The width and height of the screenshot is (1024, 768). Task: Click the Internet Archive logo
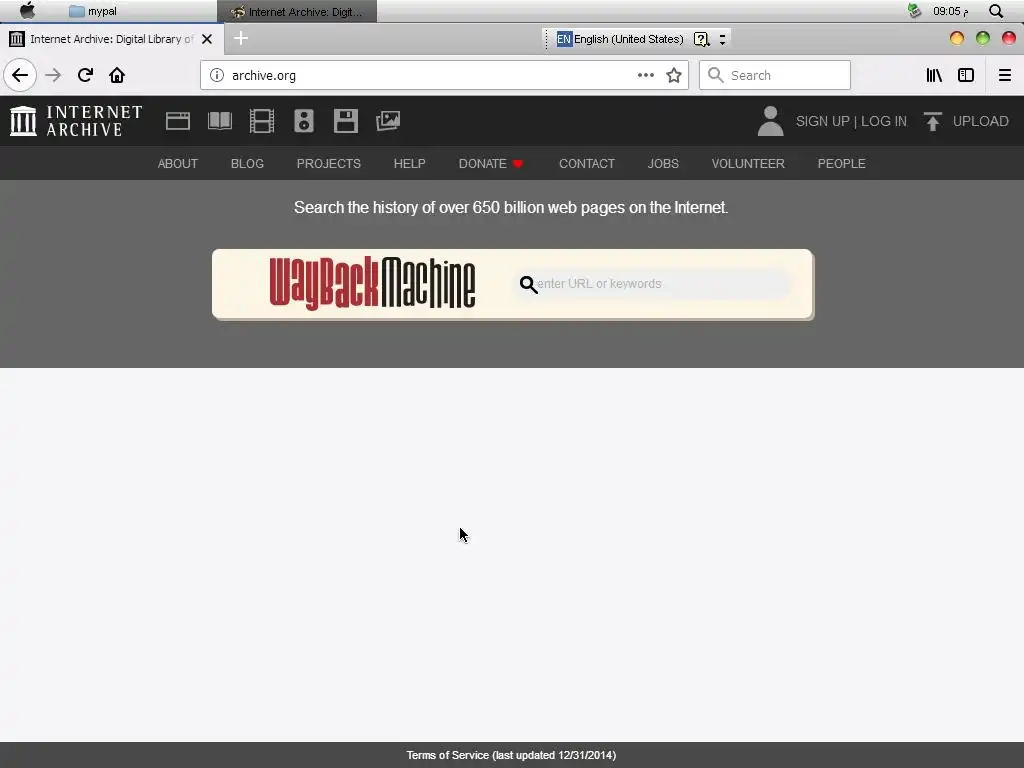76,121
